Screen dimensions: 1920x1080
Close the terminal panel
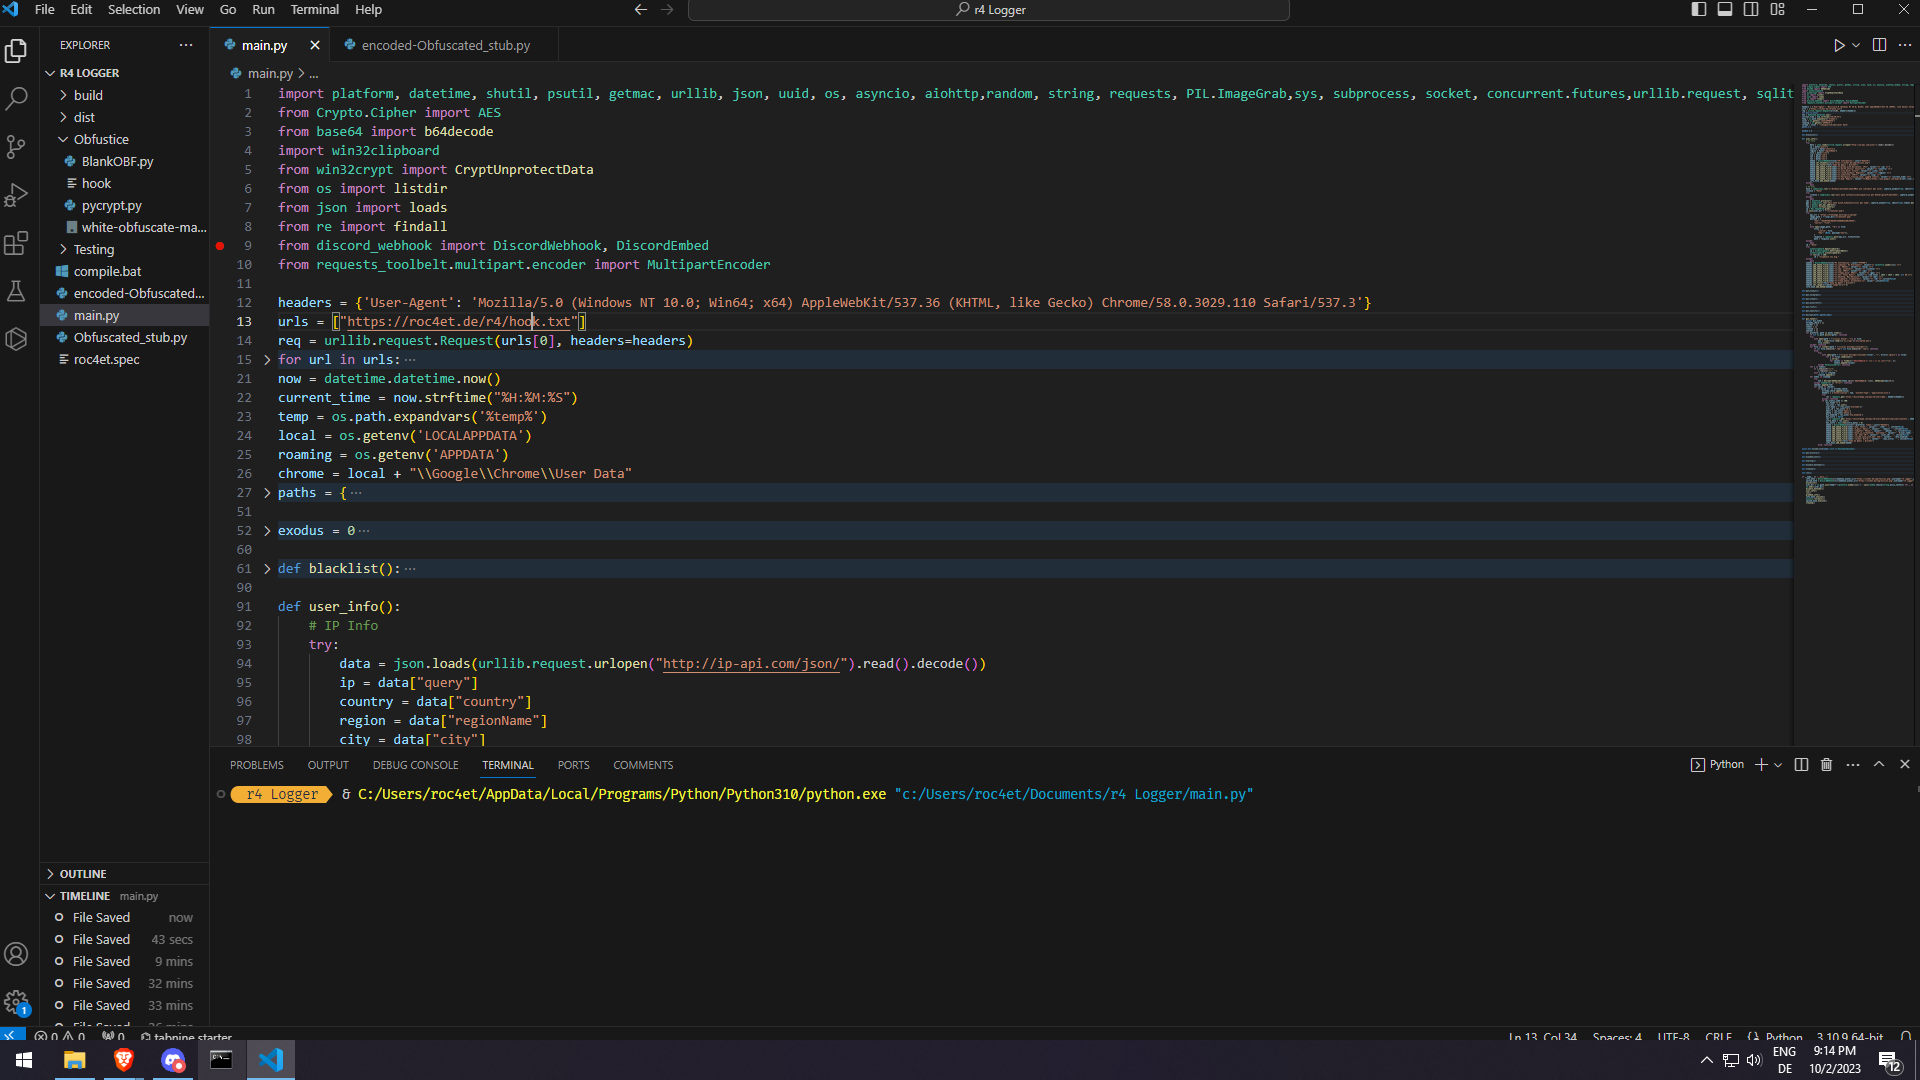(x=1905, y=765)
